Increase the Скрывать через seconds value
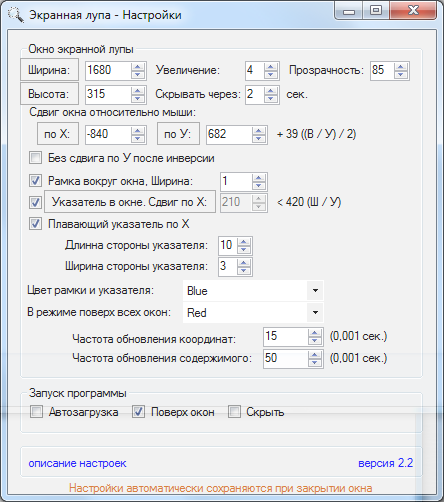The height and width of the screenshot is (502, 444). click(271, 91)
